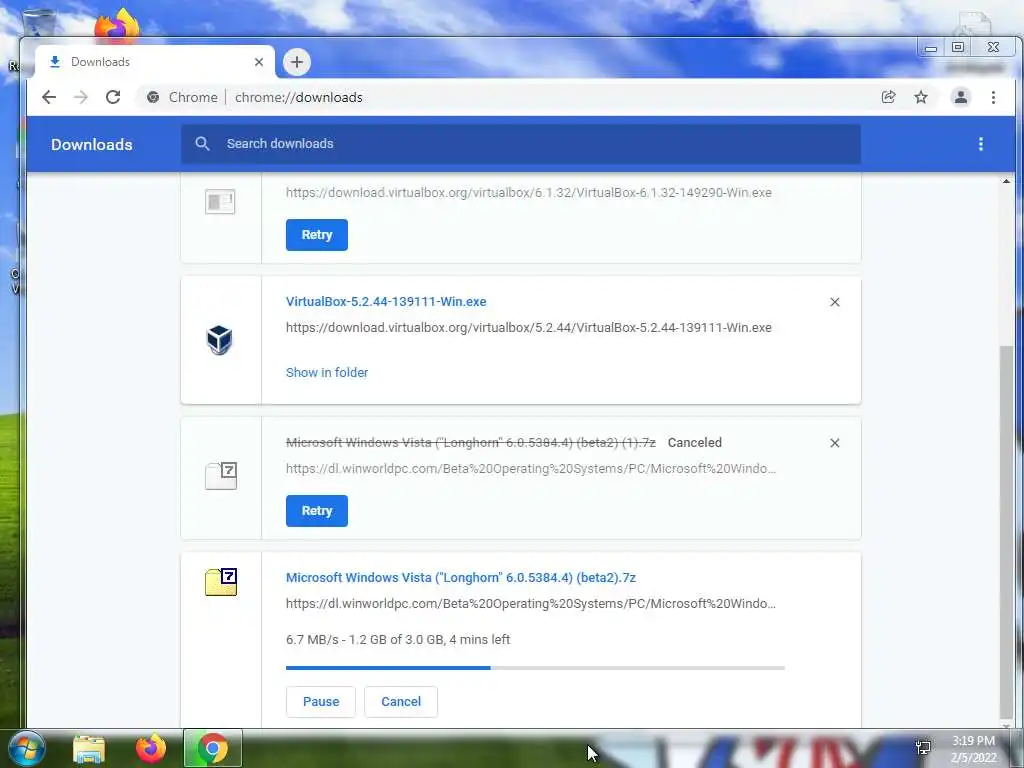Open the Longhorn (beta2).7z file link

461,577
